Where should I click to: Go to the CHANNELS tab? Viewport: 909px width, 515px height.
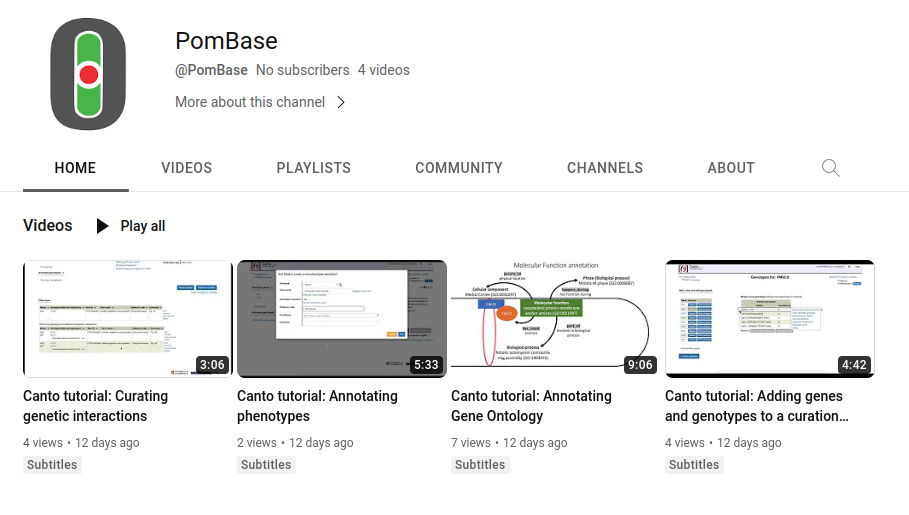point(605,168)
